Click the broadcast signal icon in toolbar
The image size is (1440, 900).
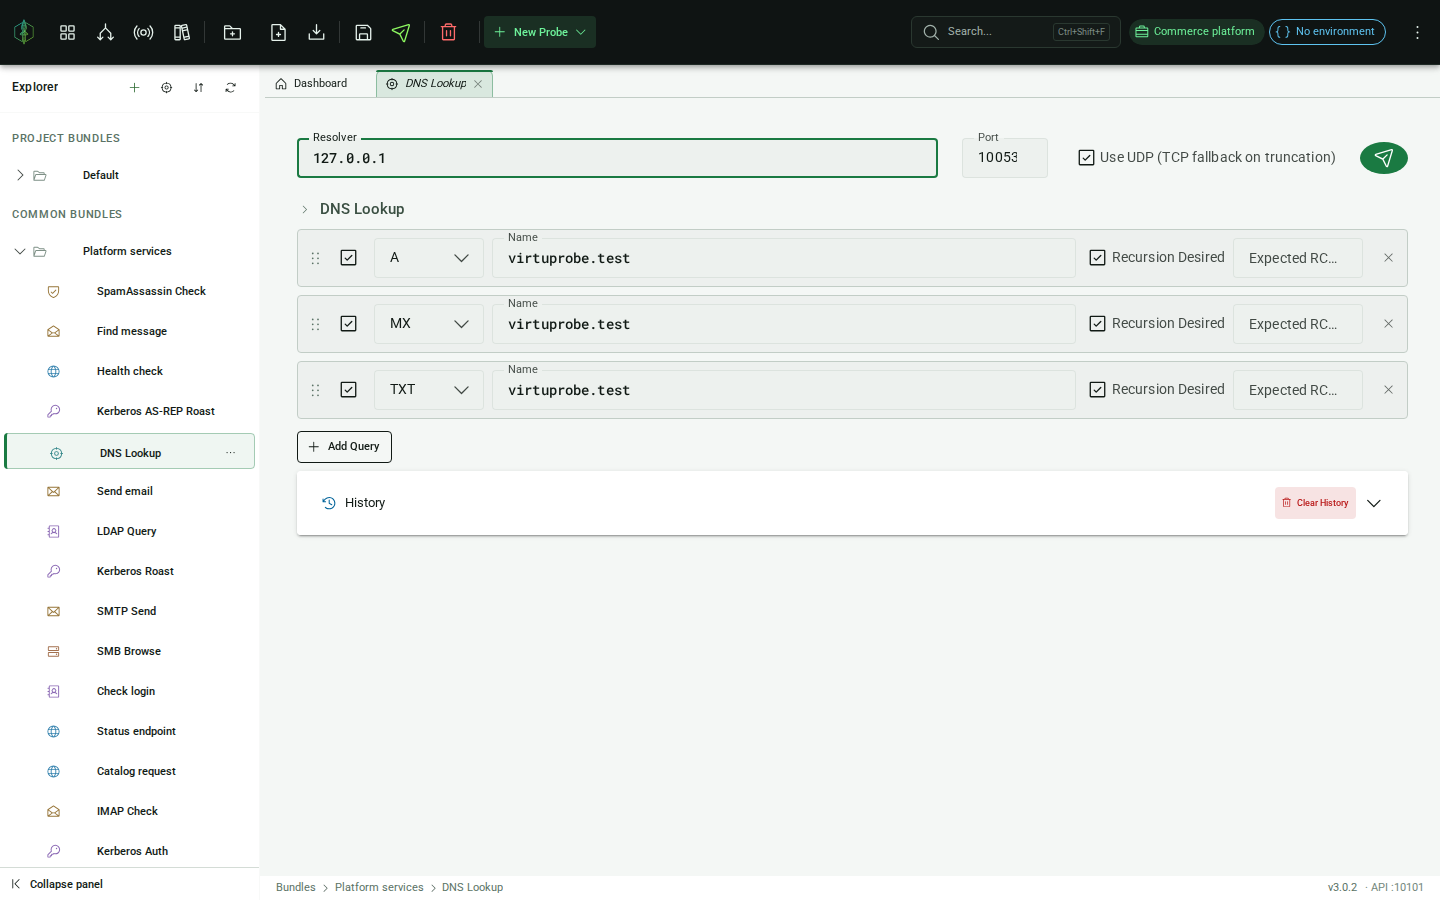pos(143,32)
